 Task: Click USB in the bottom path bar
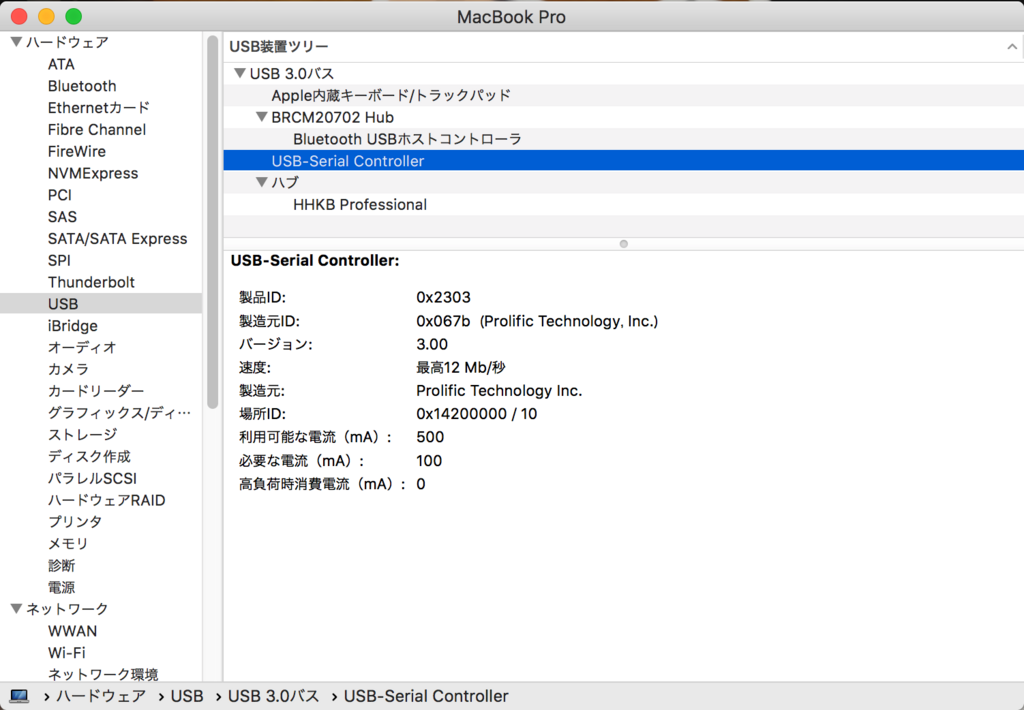[x=187, y=696]
